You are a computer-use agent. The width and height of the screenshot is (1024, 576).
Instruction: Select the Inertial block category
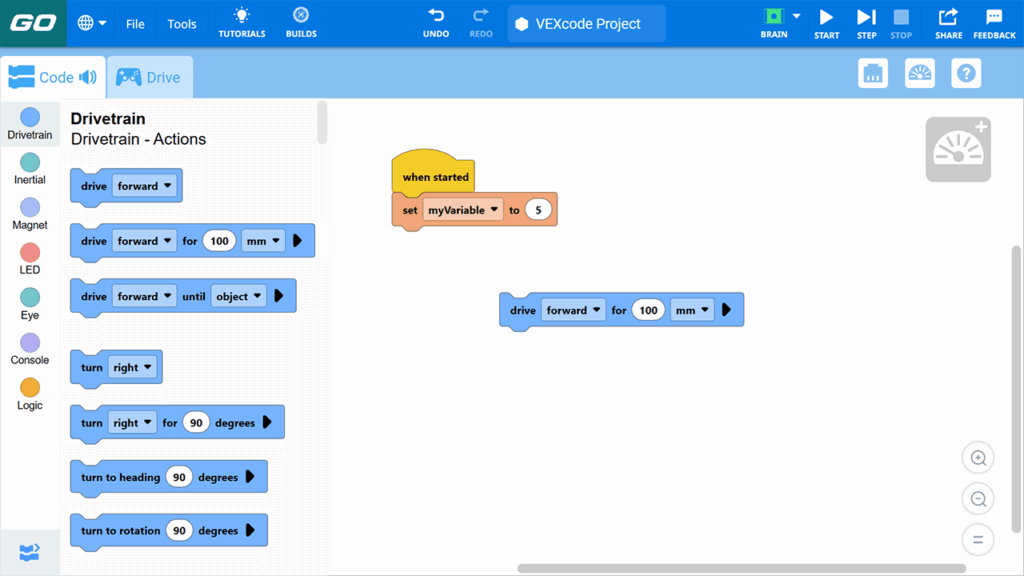click(30, 169)
